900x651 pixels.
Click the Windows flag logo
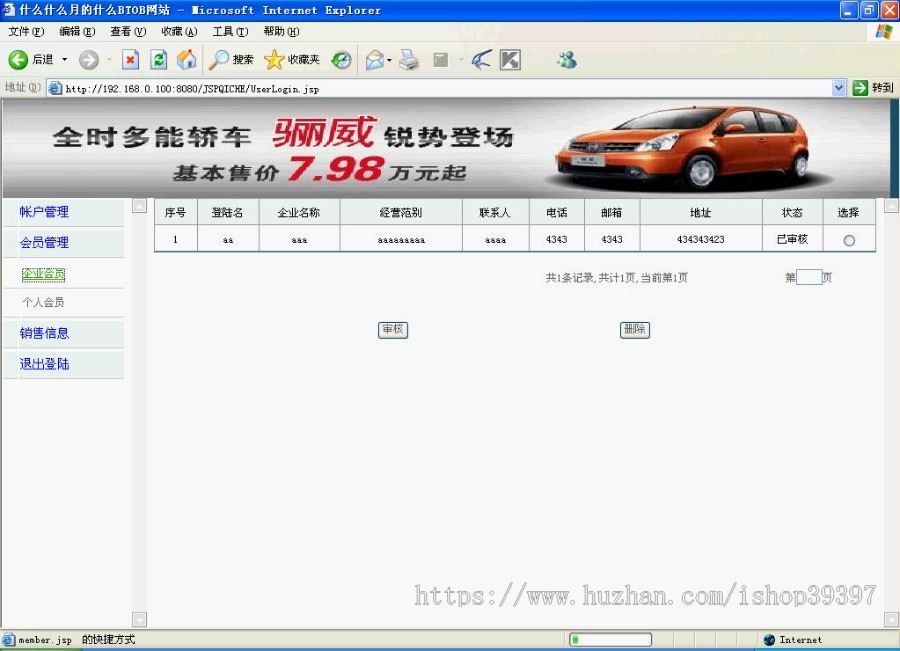884,32
